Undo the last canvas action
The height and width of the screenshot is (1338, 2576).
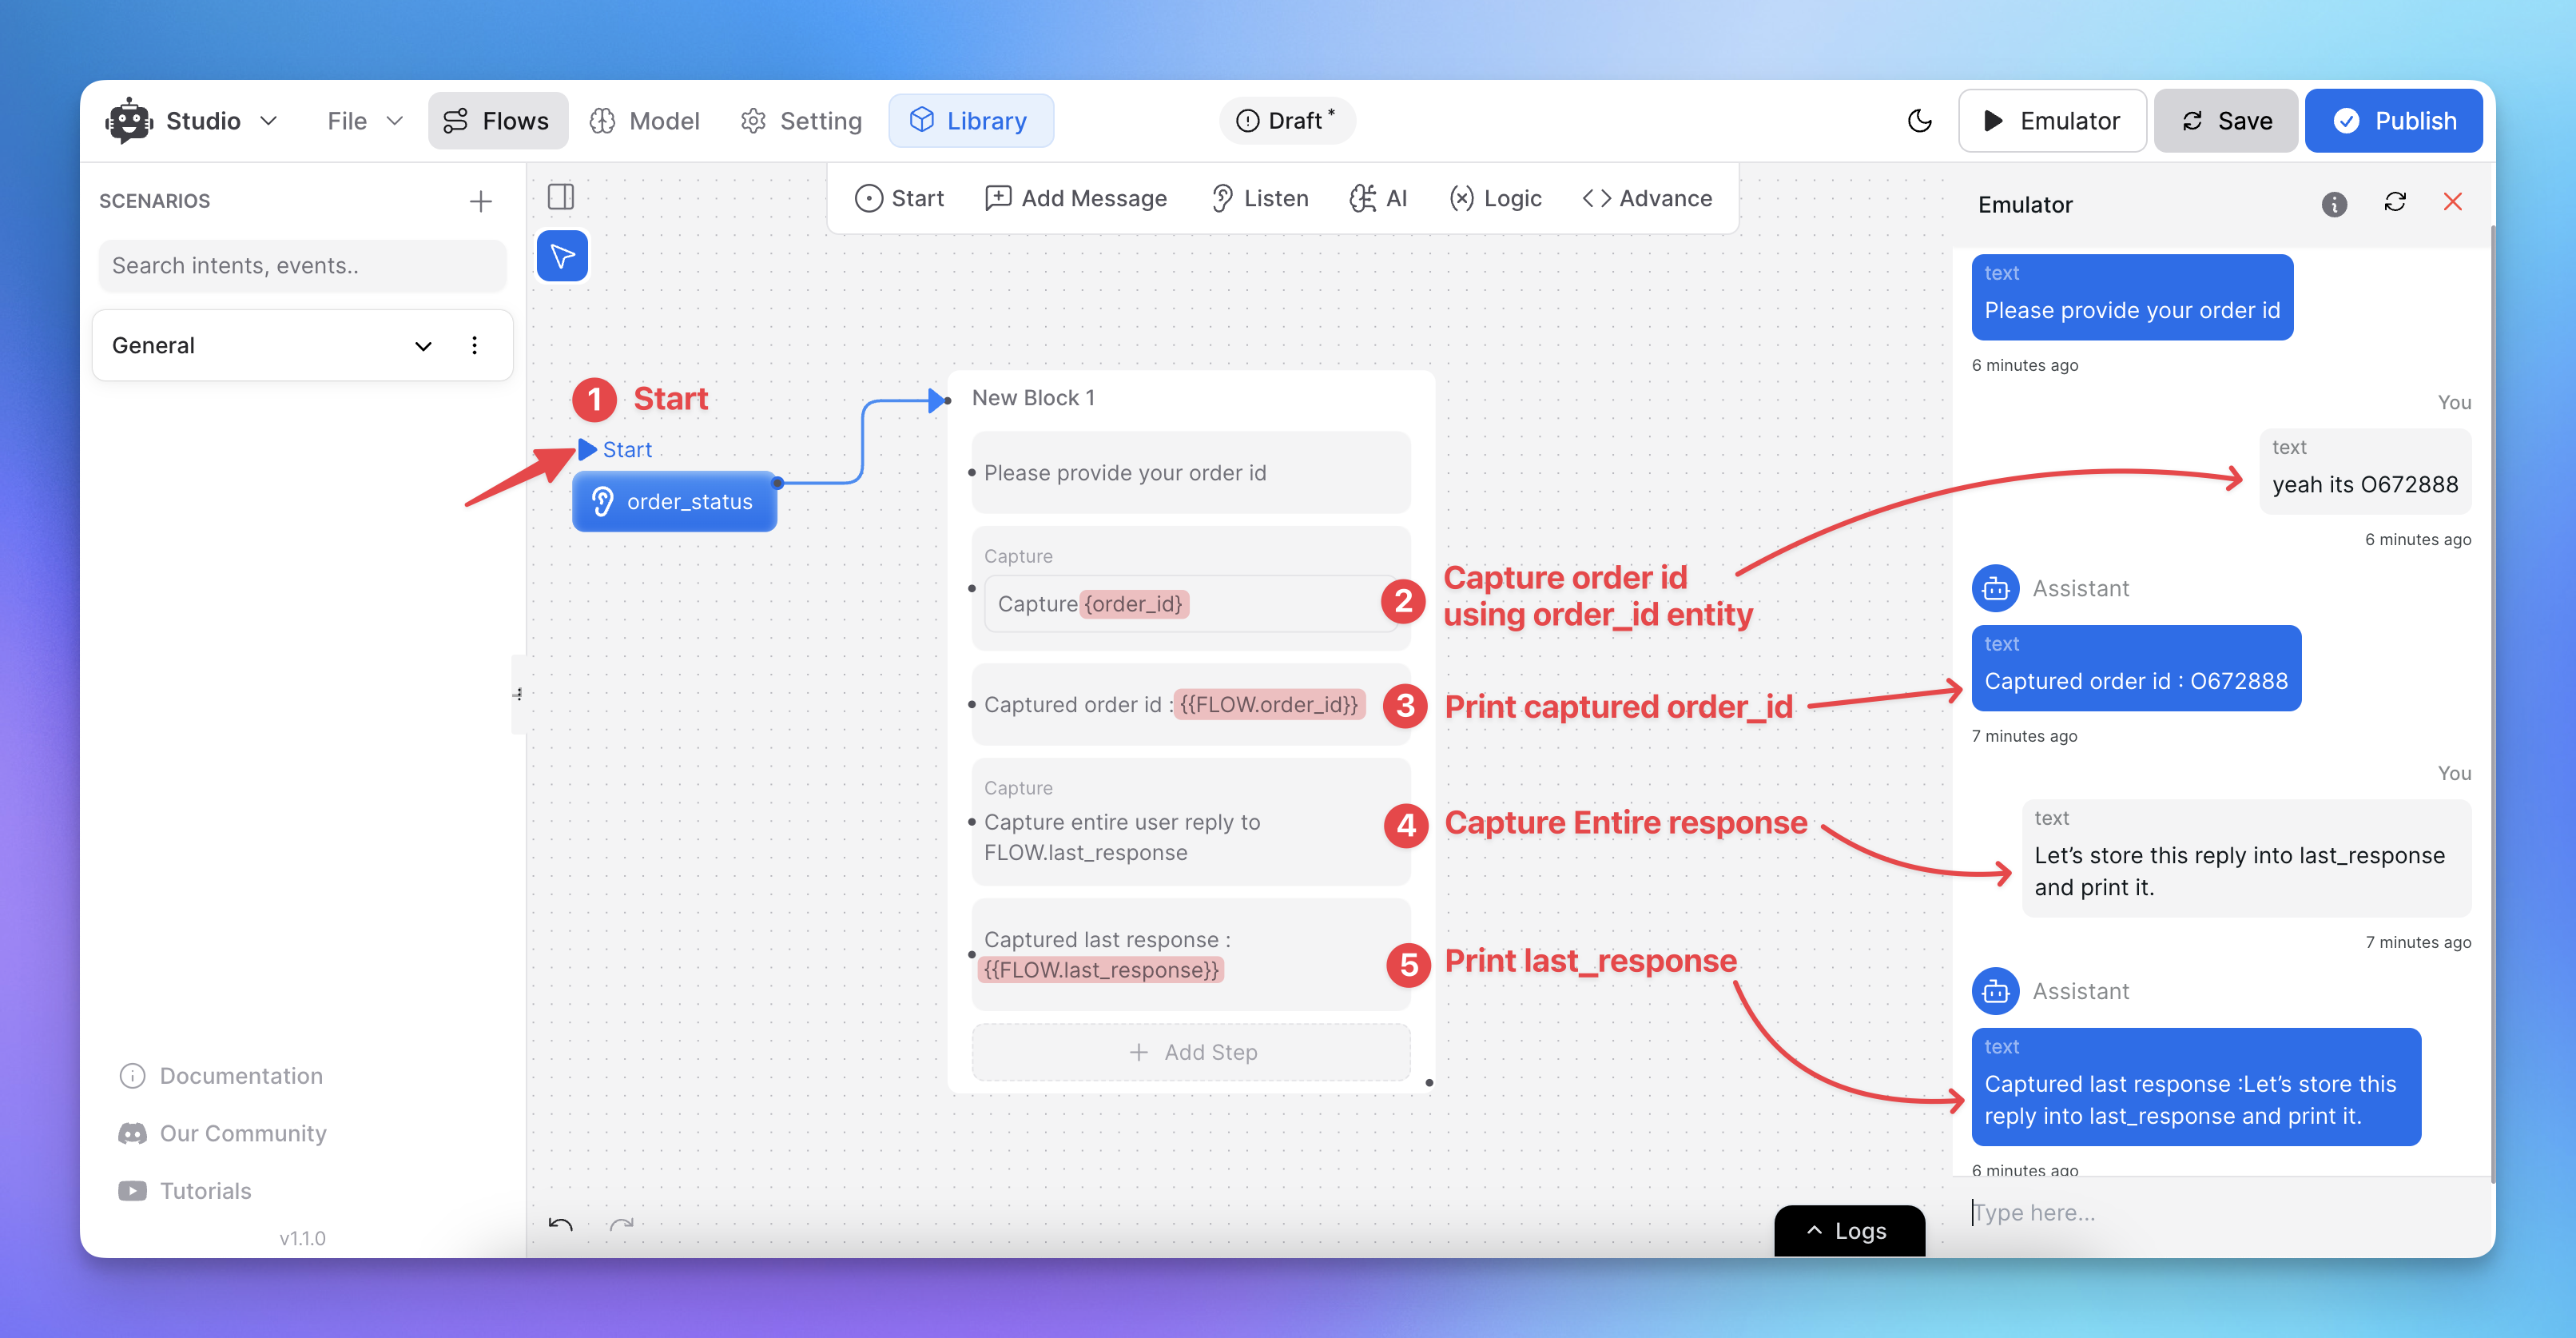click(x=560, y=1224)
